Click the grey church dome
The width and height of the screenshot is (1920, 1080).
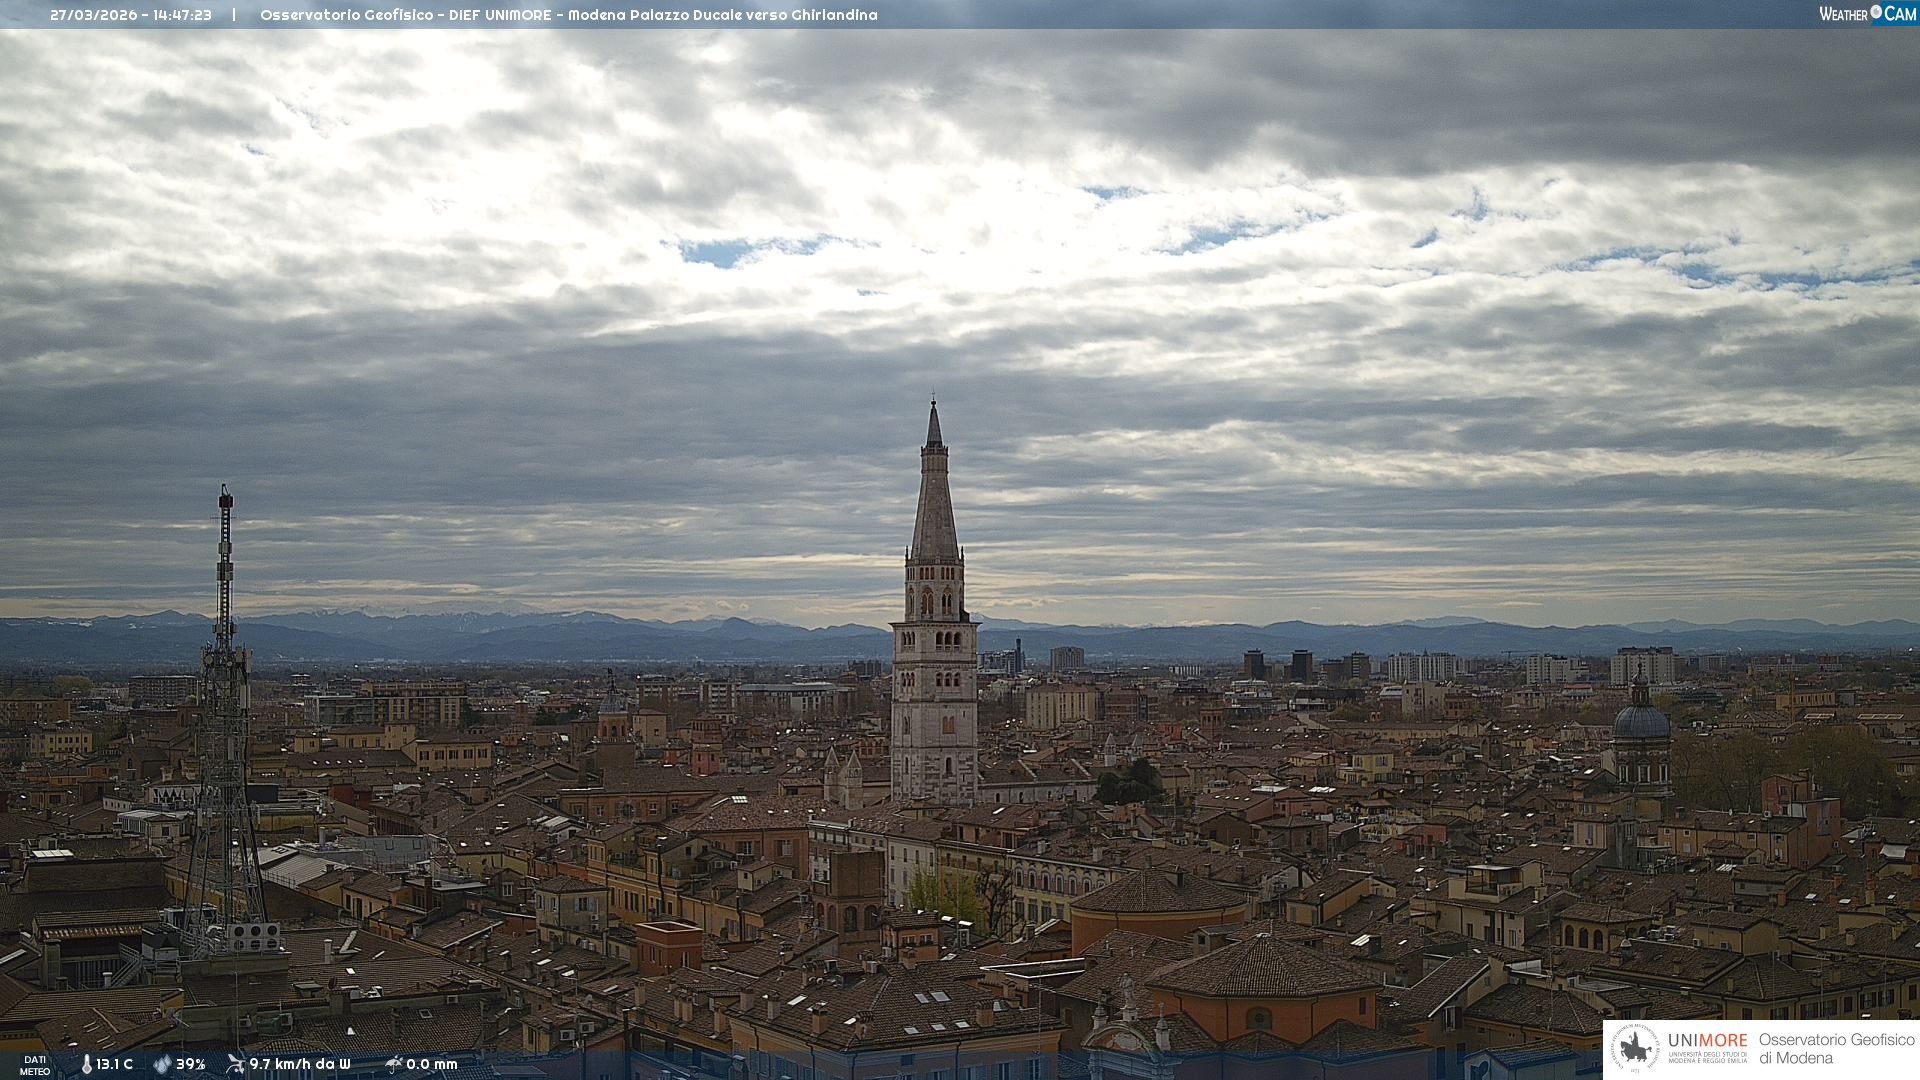point(1641,722)
